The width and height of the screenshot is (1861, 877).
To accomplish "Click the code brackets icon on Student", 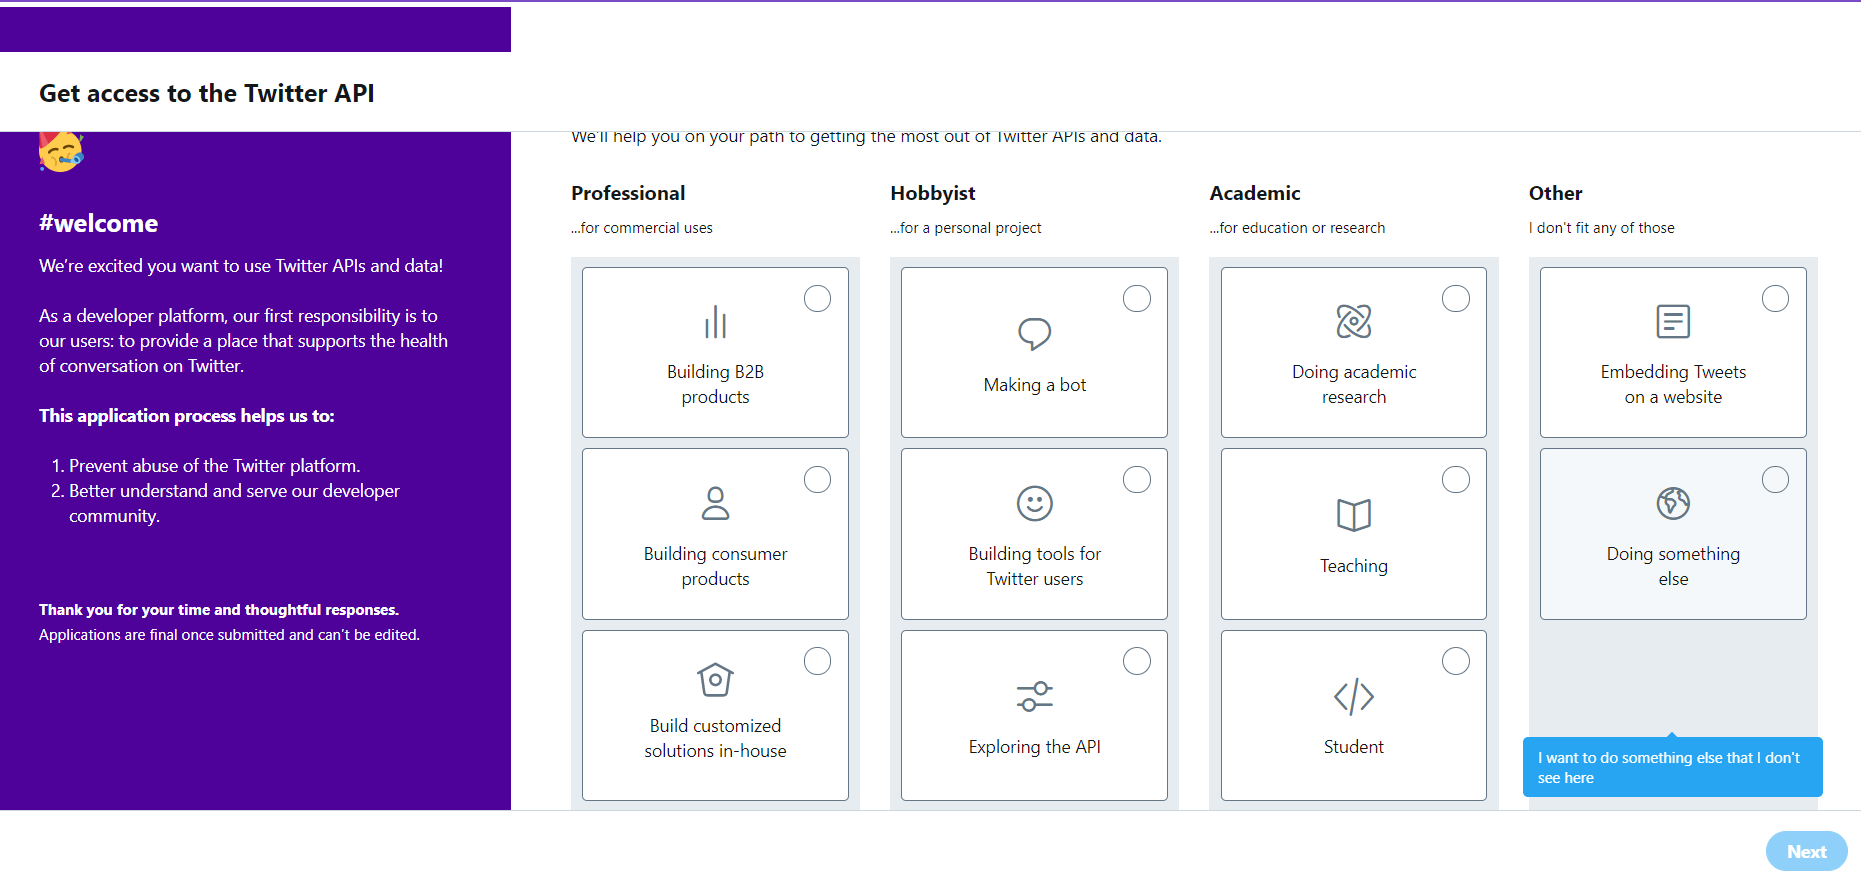I will click(1354, 696).
